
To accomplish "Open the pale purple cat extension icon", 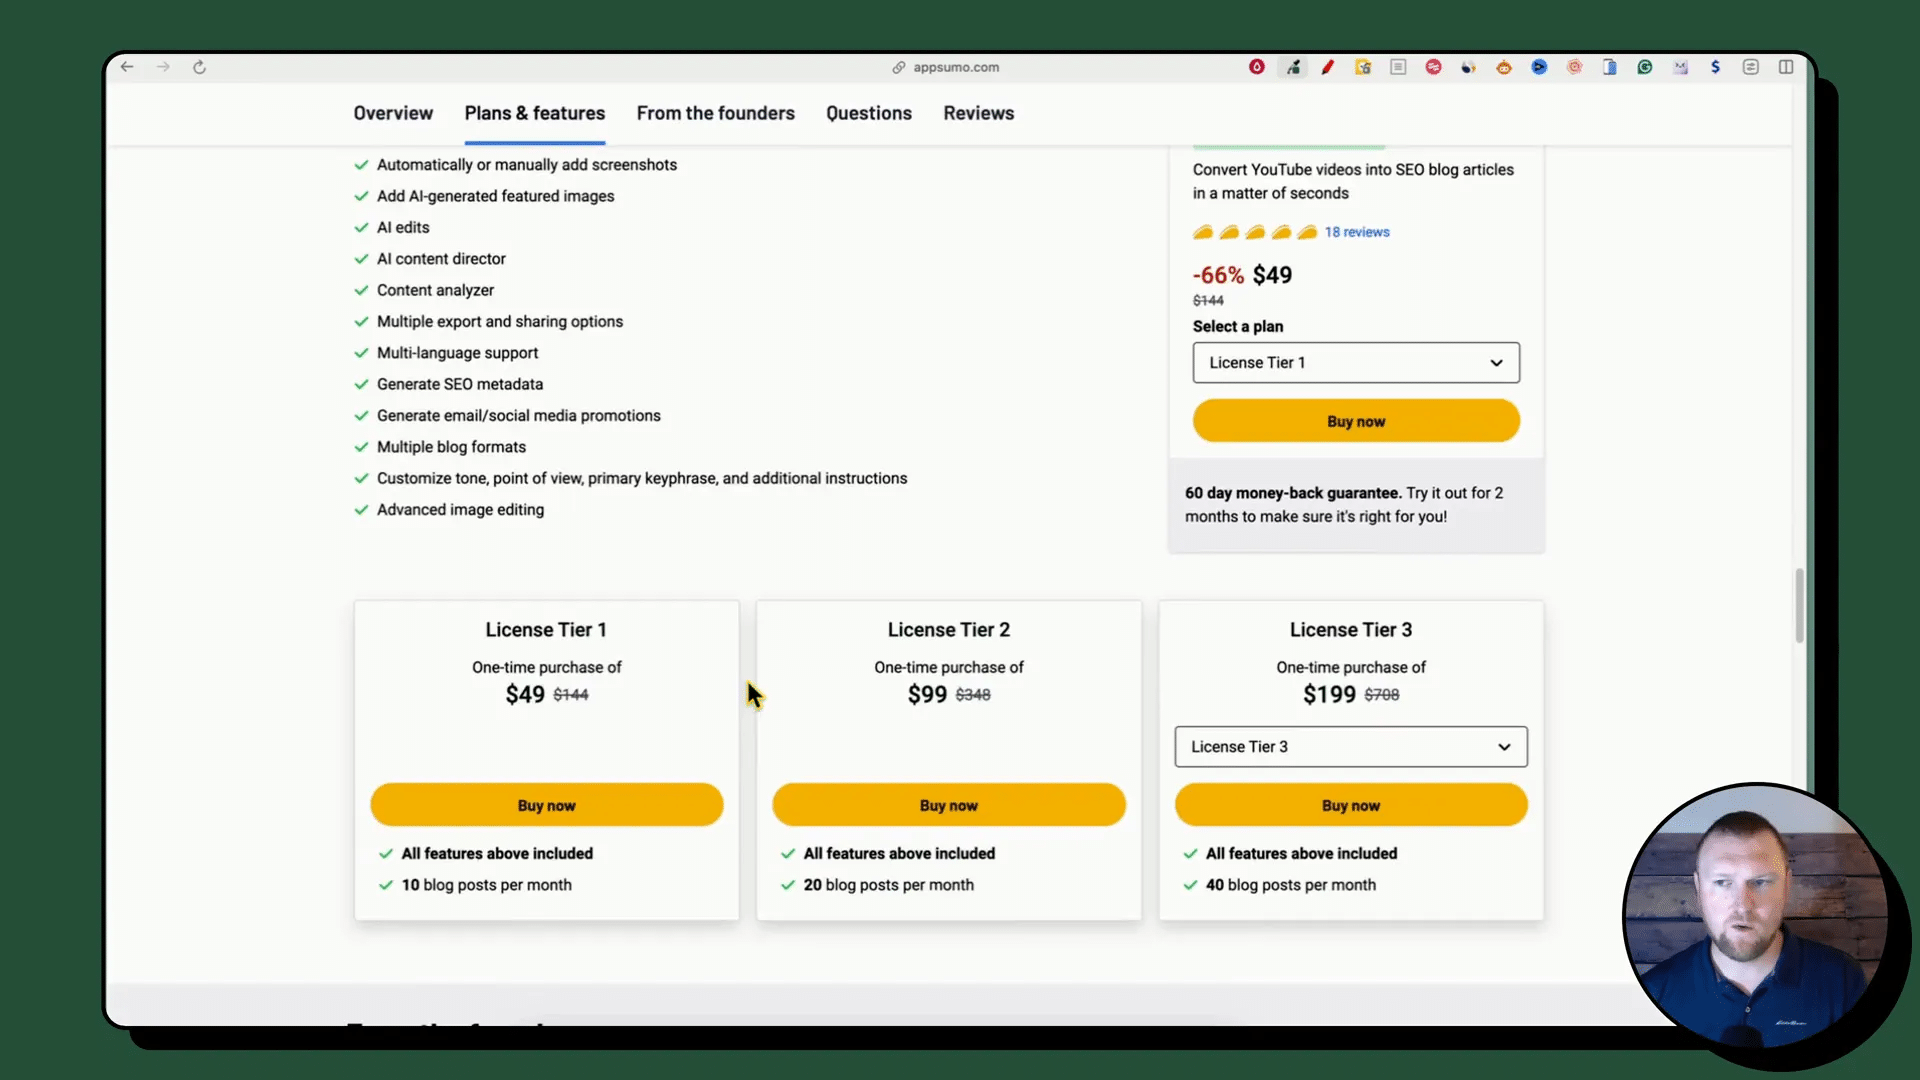I will point(1680,67).
